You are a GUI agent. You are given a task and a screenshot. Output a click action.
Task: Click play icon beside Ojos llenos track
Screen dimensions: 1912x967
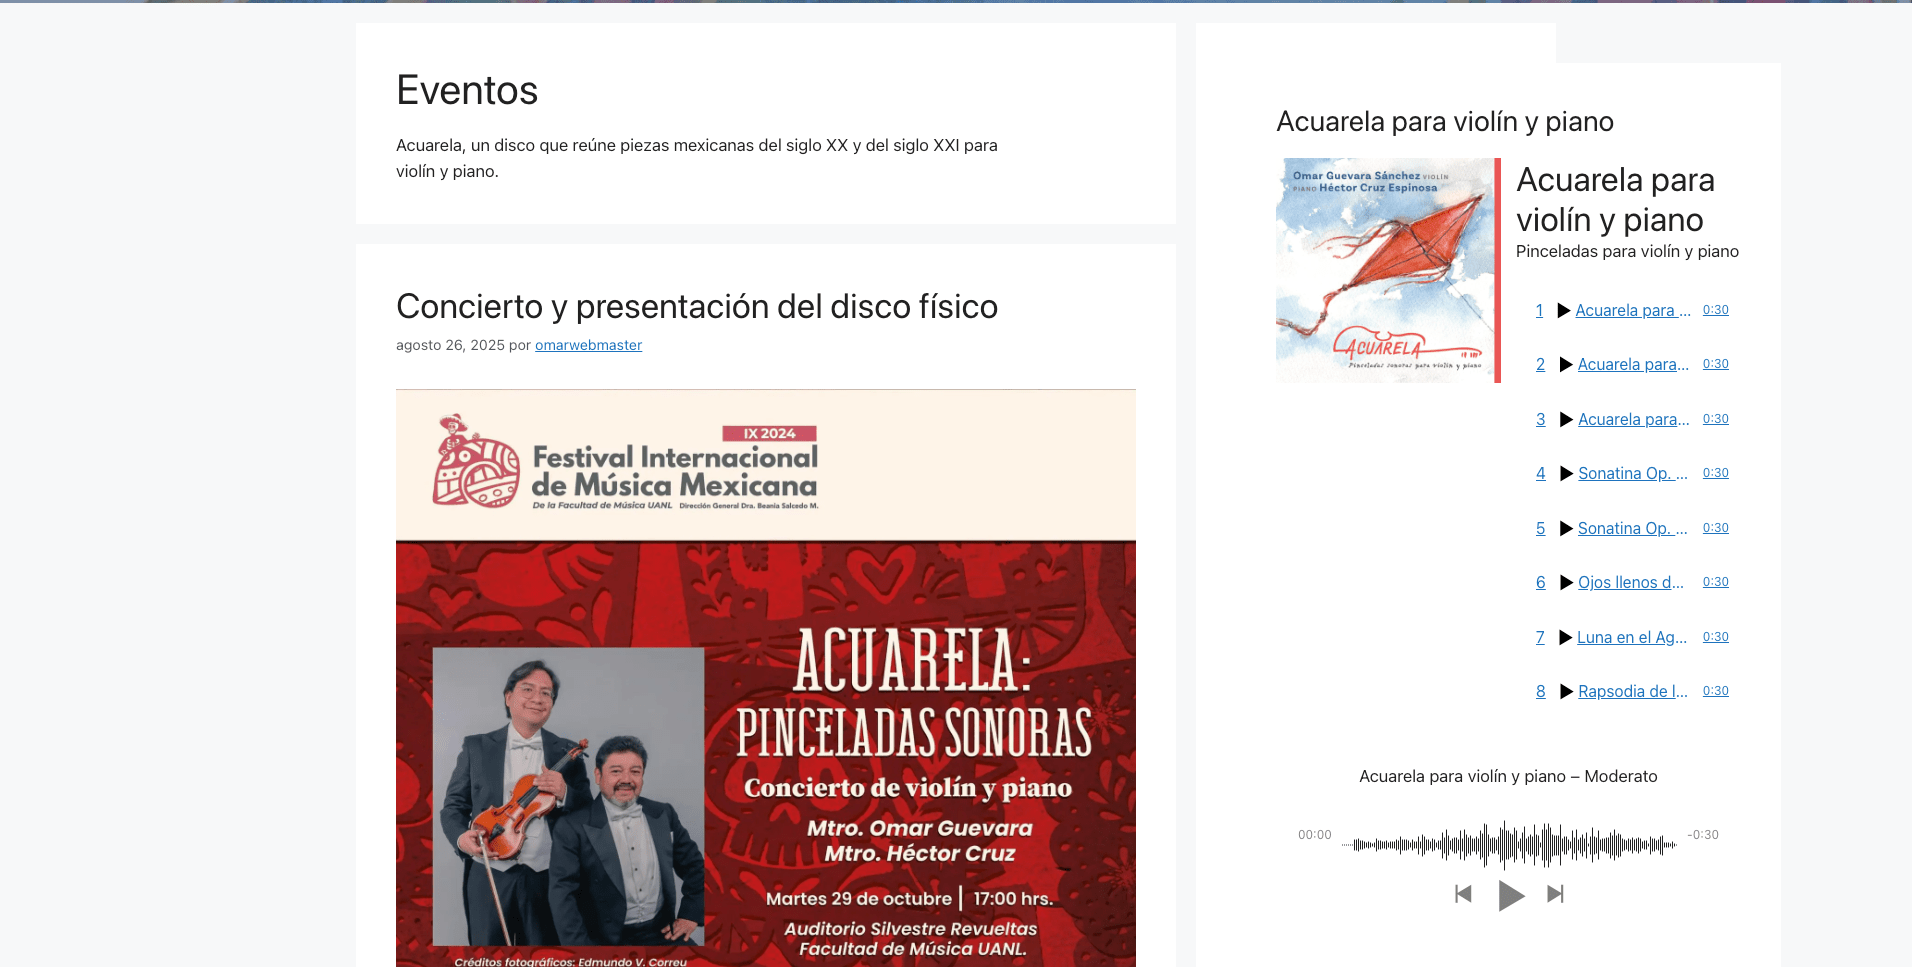coord(1566,583)
